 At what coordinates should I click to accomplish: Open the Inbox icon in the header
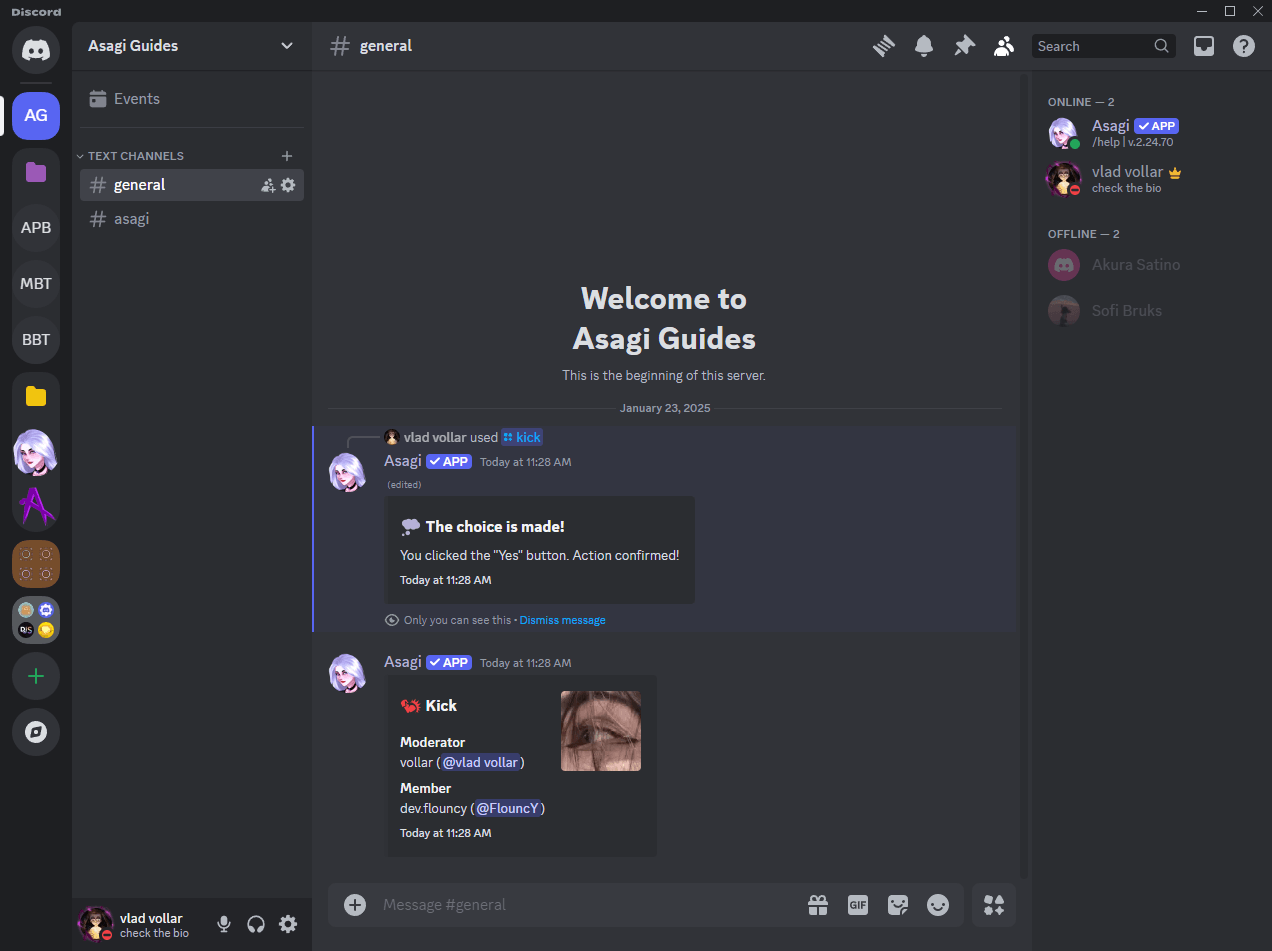coord(1204,46)
